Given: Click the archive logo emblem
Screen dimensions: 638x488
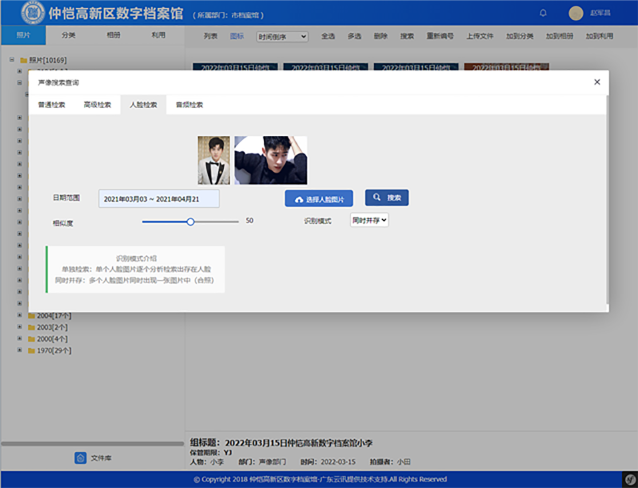Looking at the screenshot, I should (x=32, y=13).
